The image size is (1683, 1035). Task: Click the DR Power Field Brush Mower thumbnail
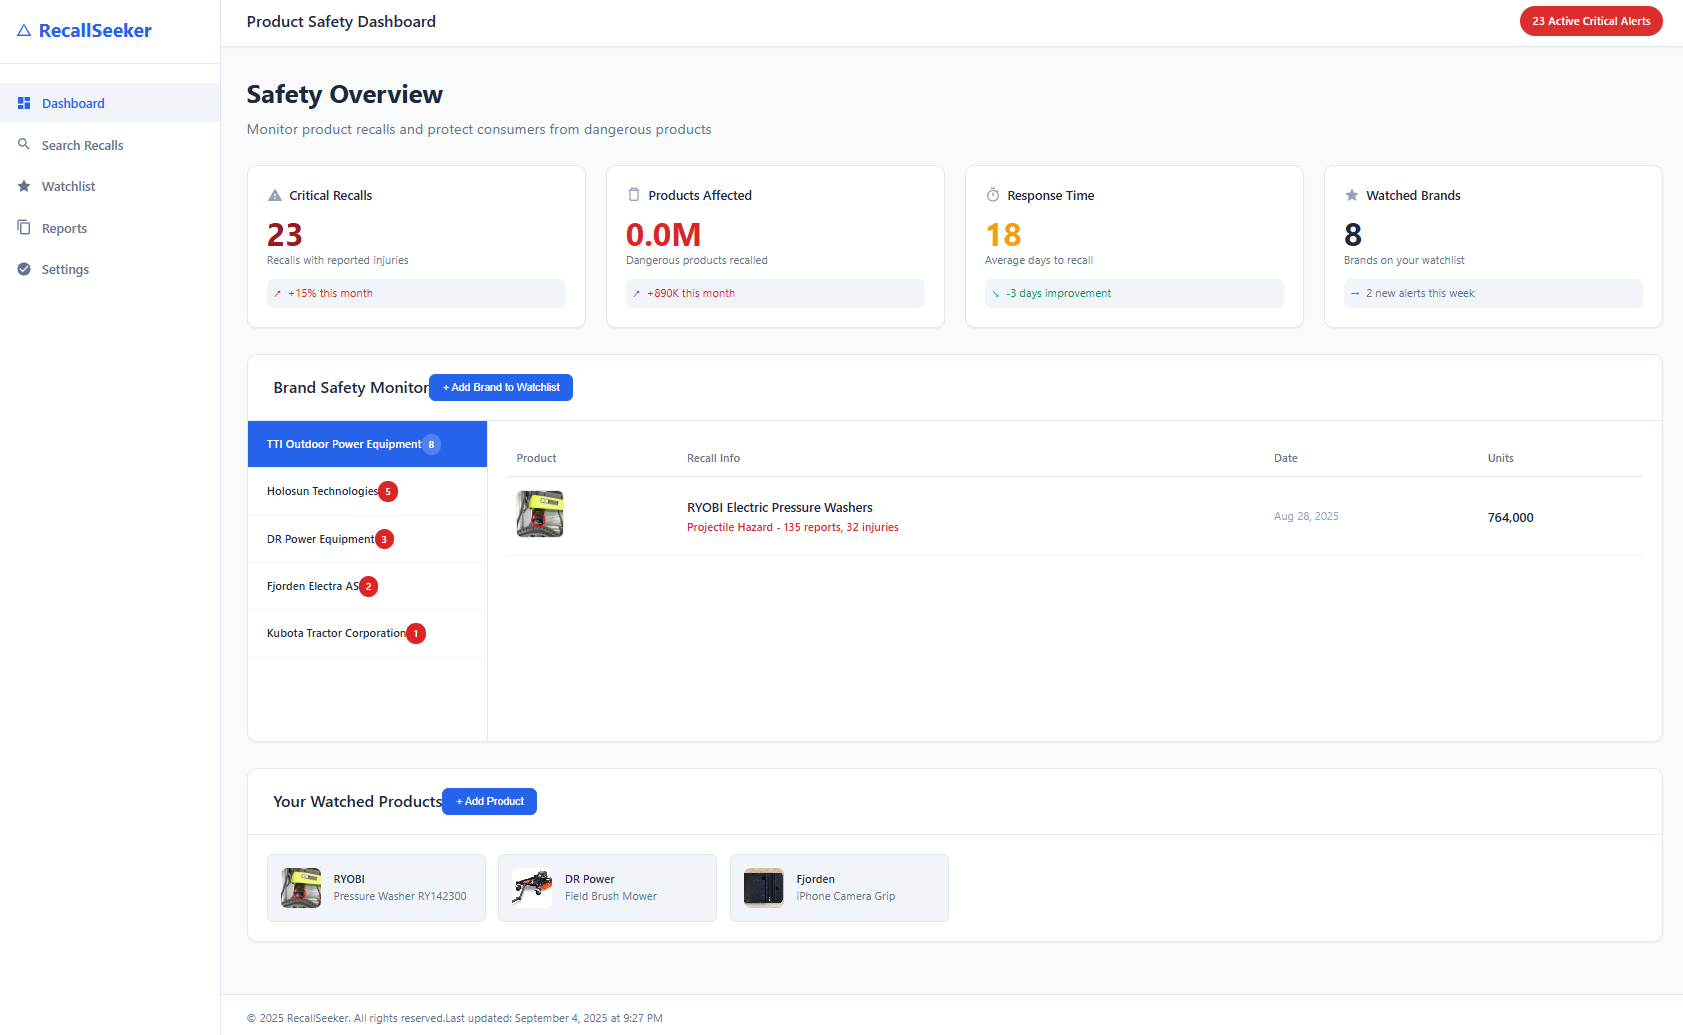(x=531, y=887)
